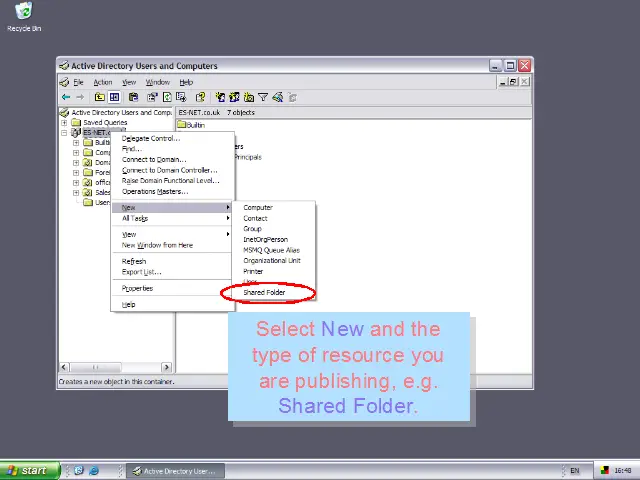This screenshot has width=640, height=480.
Task: Click the Forward arrow toolbar icon
Action: (x=80, y=97)
